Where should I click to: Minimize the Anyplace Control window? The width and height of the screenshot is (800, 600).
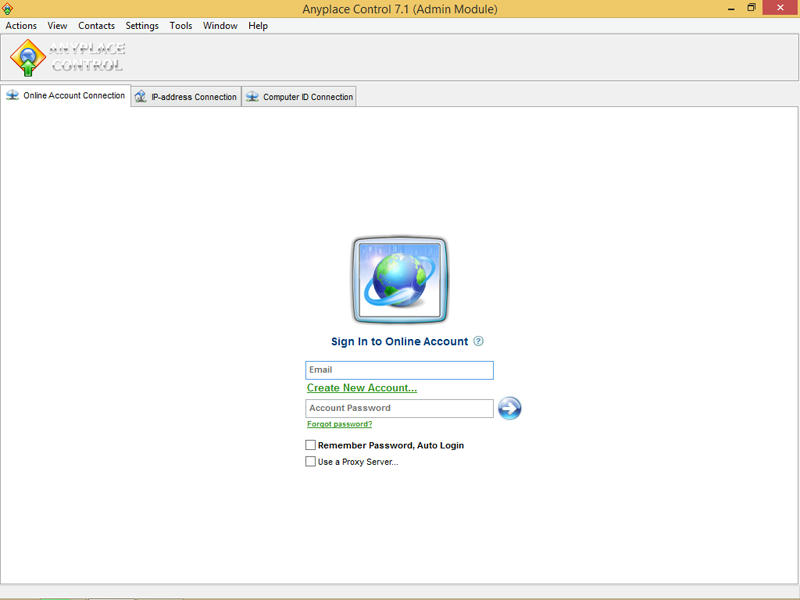731,8
